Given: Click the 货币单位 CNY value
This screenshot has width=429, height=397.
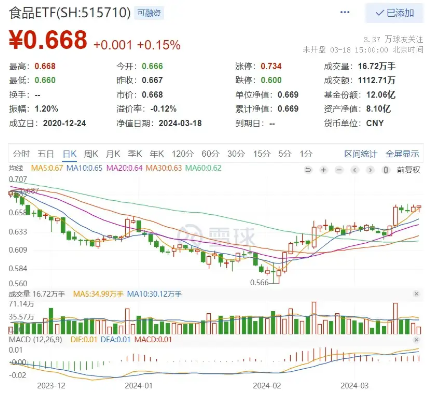Looking at the screenshot, I should [x=375, y=123].
